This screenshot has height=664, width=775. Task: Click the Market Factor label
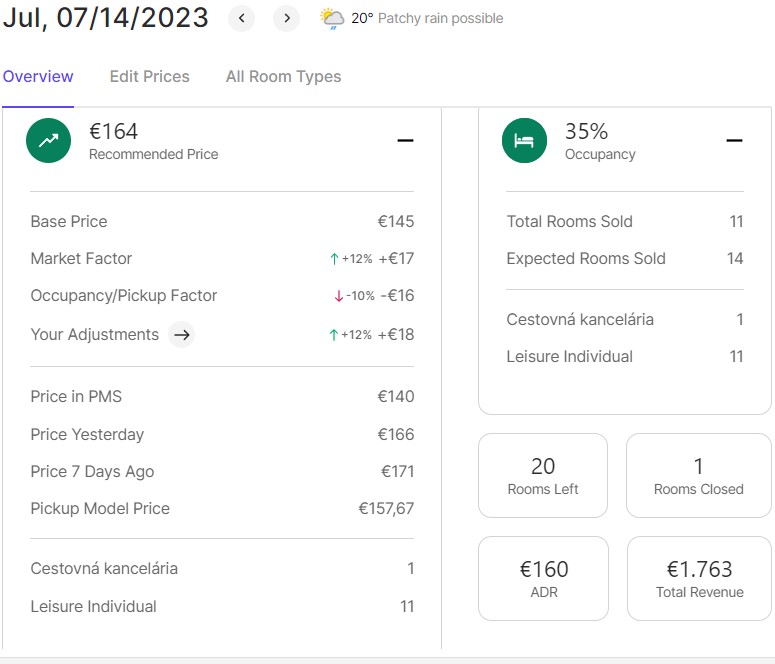81,259
